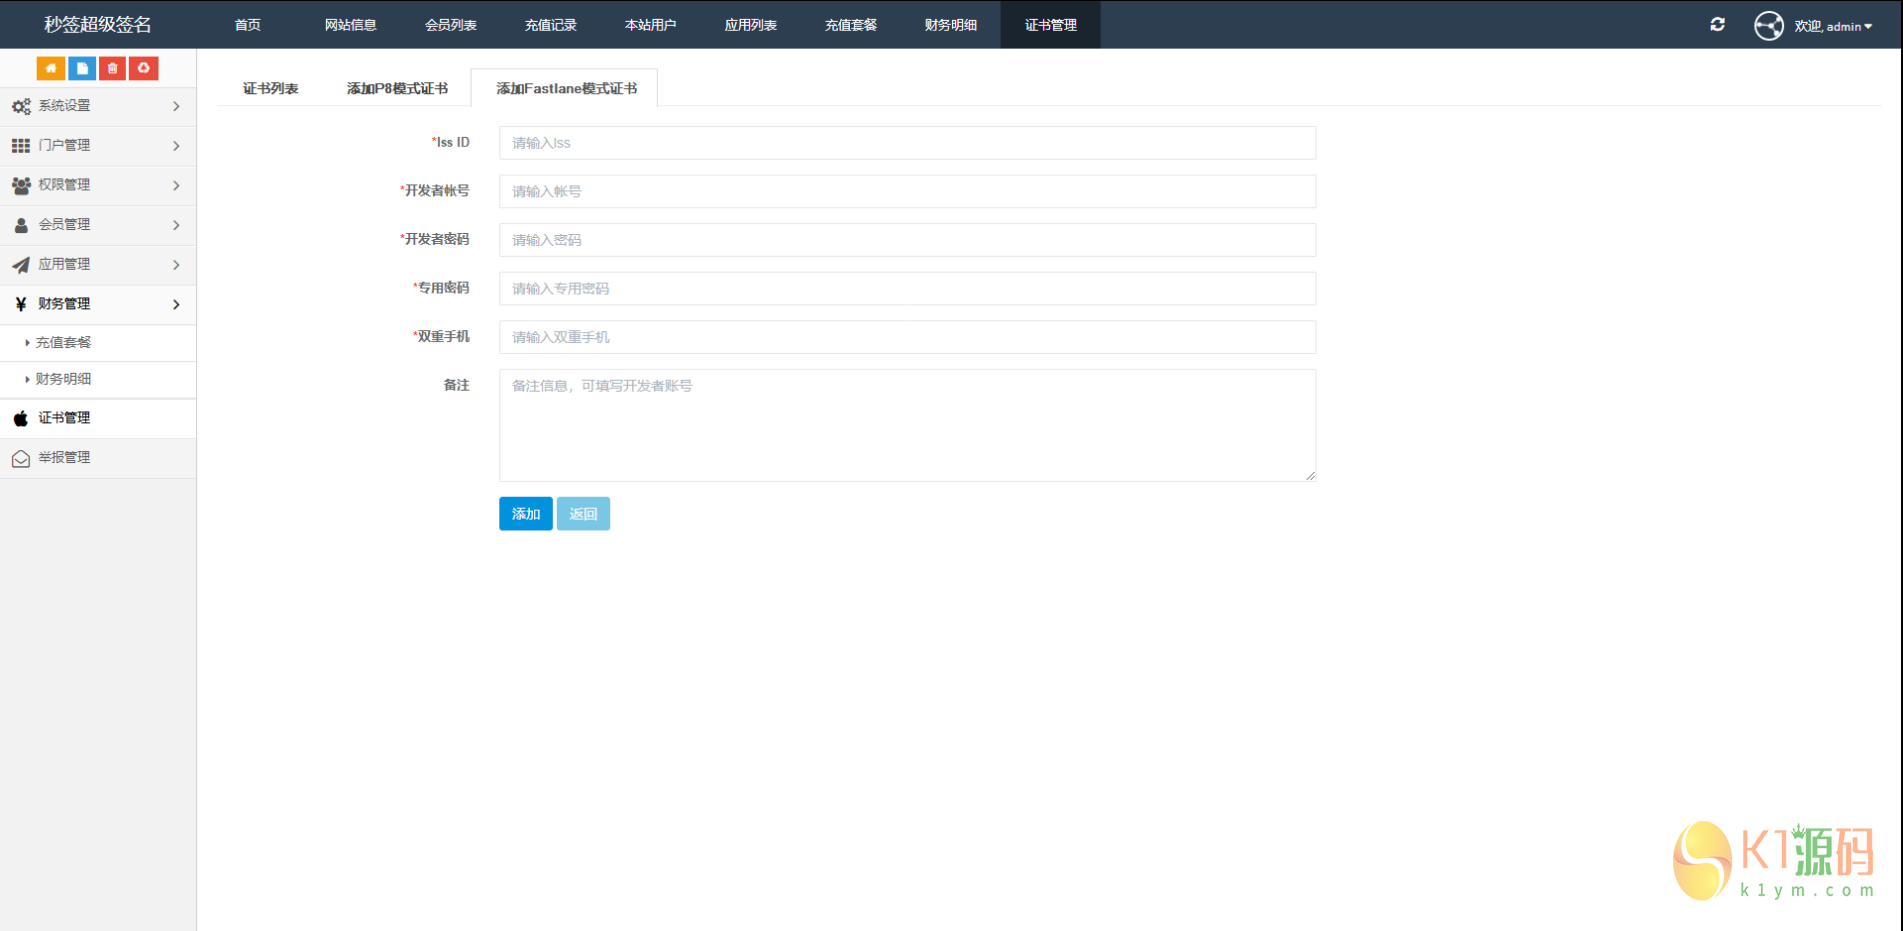This screenshot has width=1903, height=931.
Task: Open 本站用户 in the top navigation
Action: point(650,25)
